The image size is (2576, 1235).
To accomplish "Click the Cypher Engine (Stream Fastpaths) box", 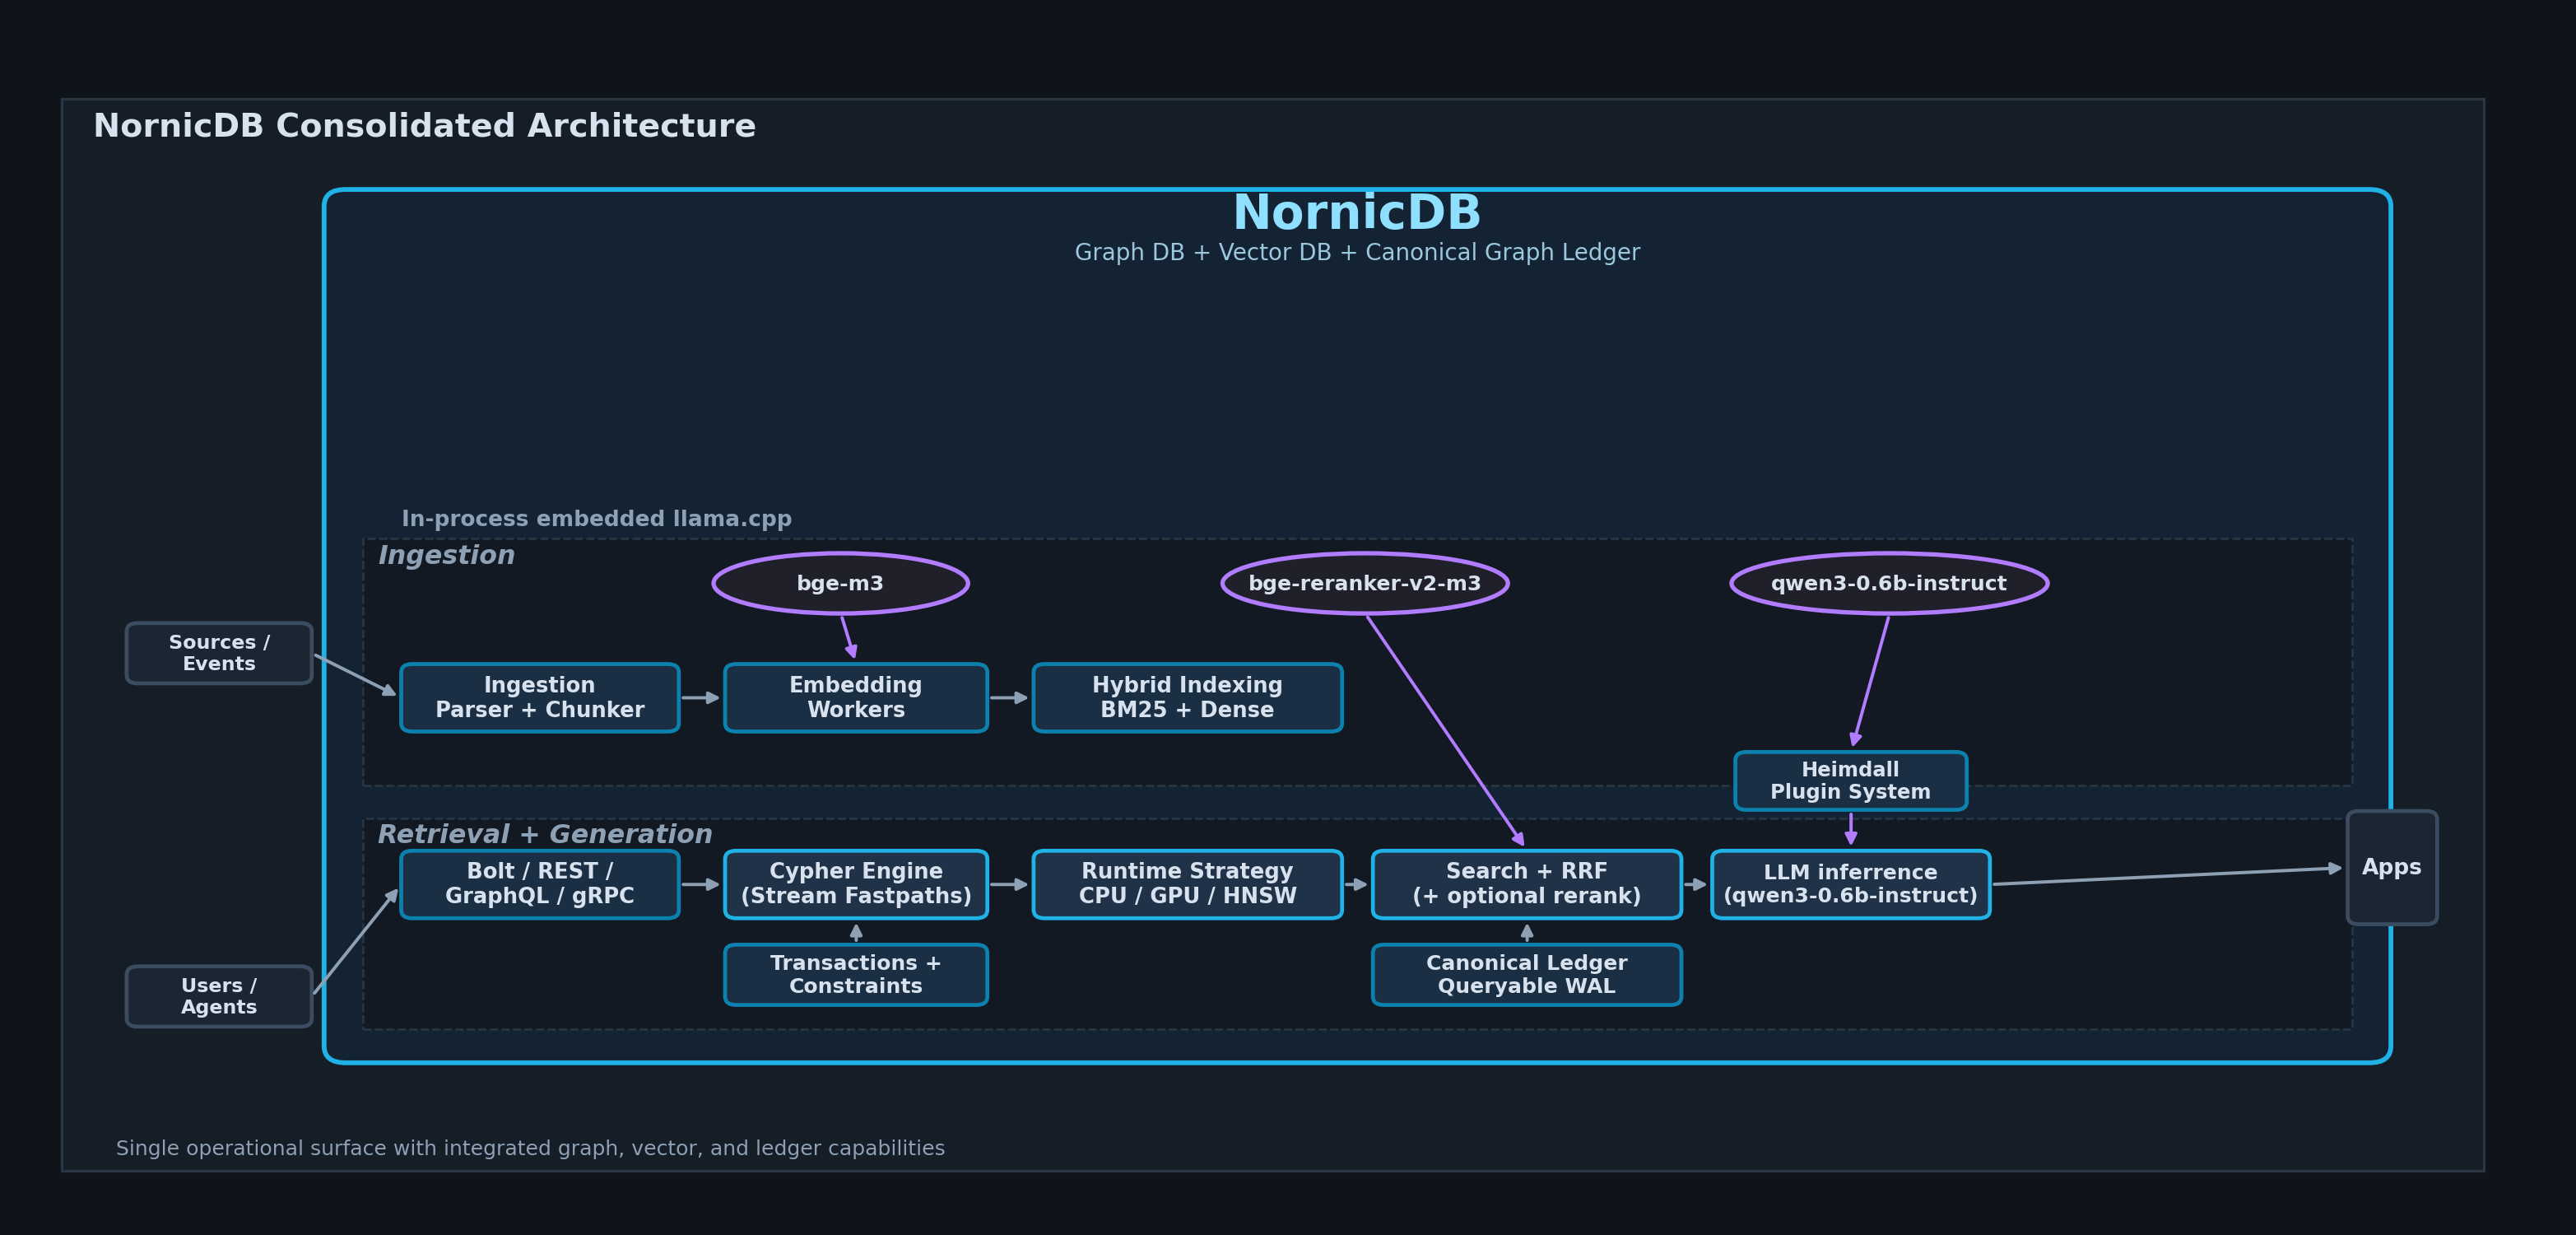I will 856,884.
